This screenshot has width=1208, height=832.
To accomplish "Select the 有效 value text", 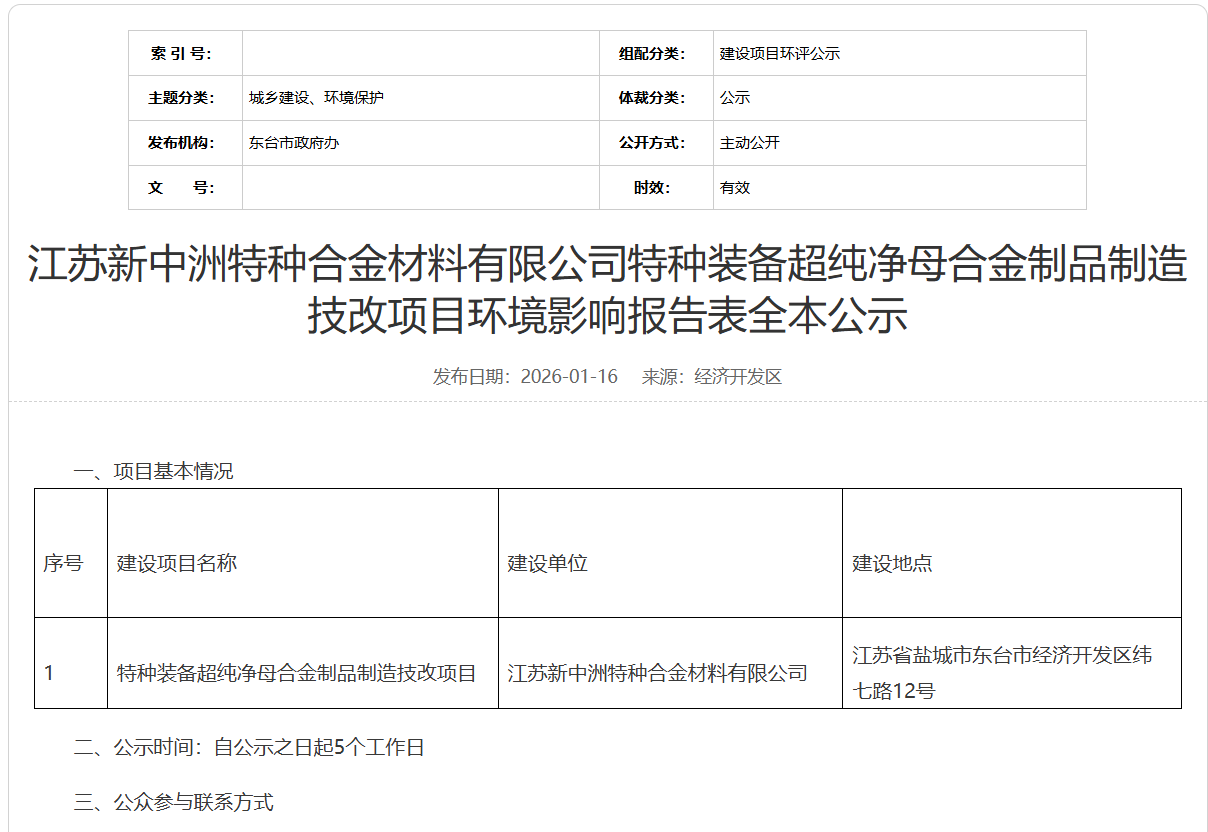I will pos(735,188).
